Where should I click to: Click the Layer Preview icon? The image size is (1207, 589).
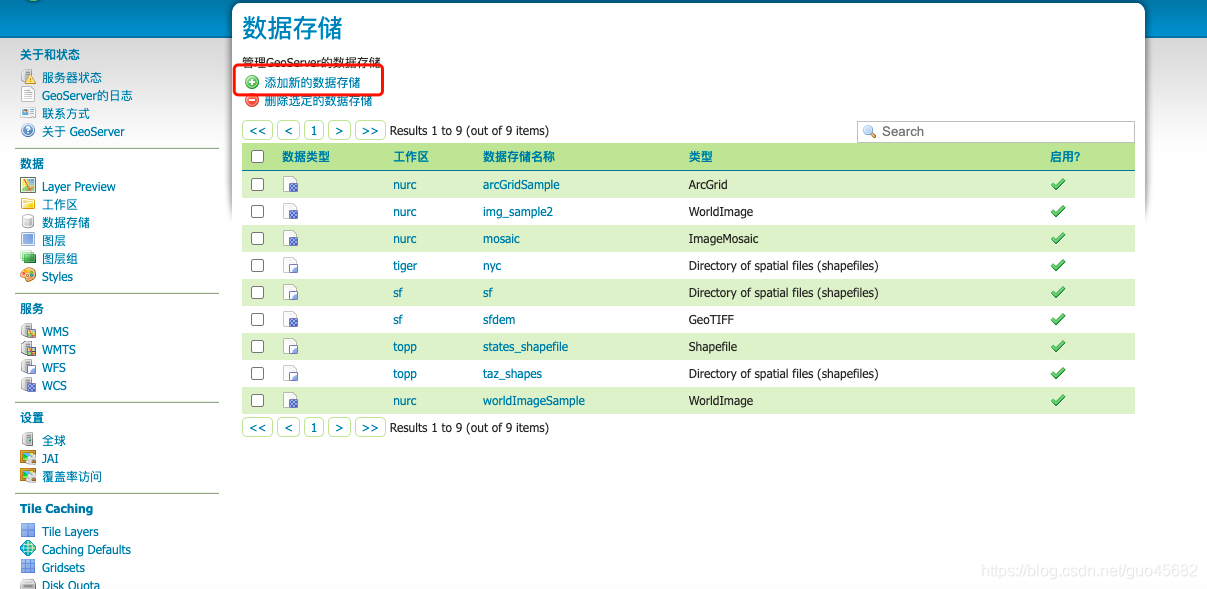pos(28,186)
